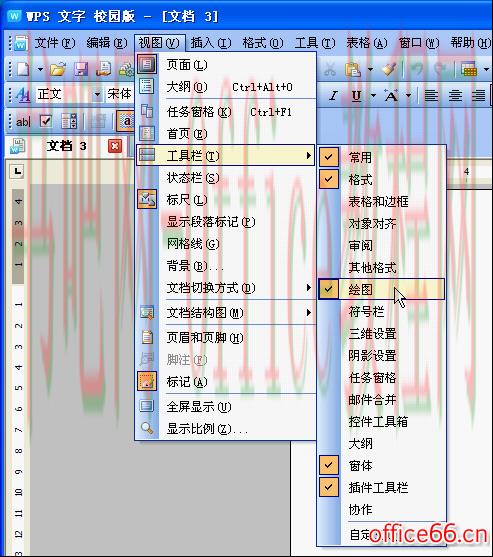Screen dimensions: 493x557
Task: Uncheck the 绘图 toolbar option
Action: 381,289
